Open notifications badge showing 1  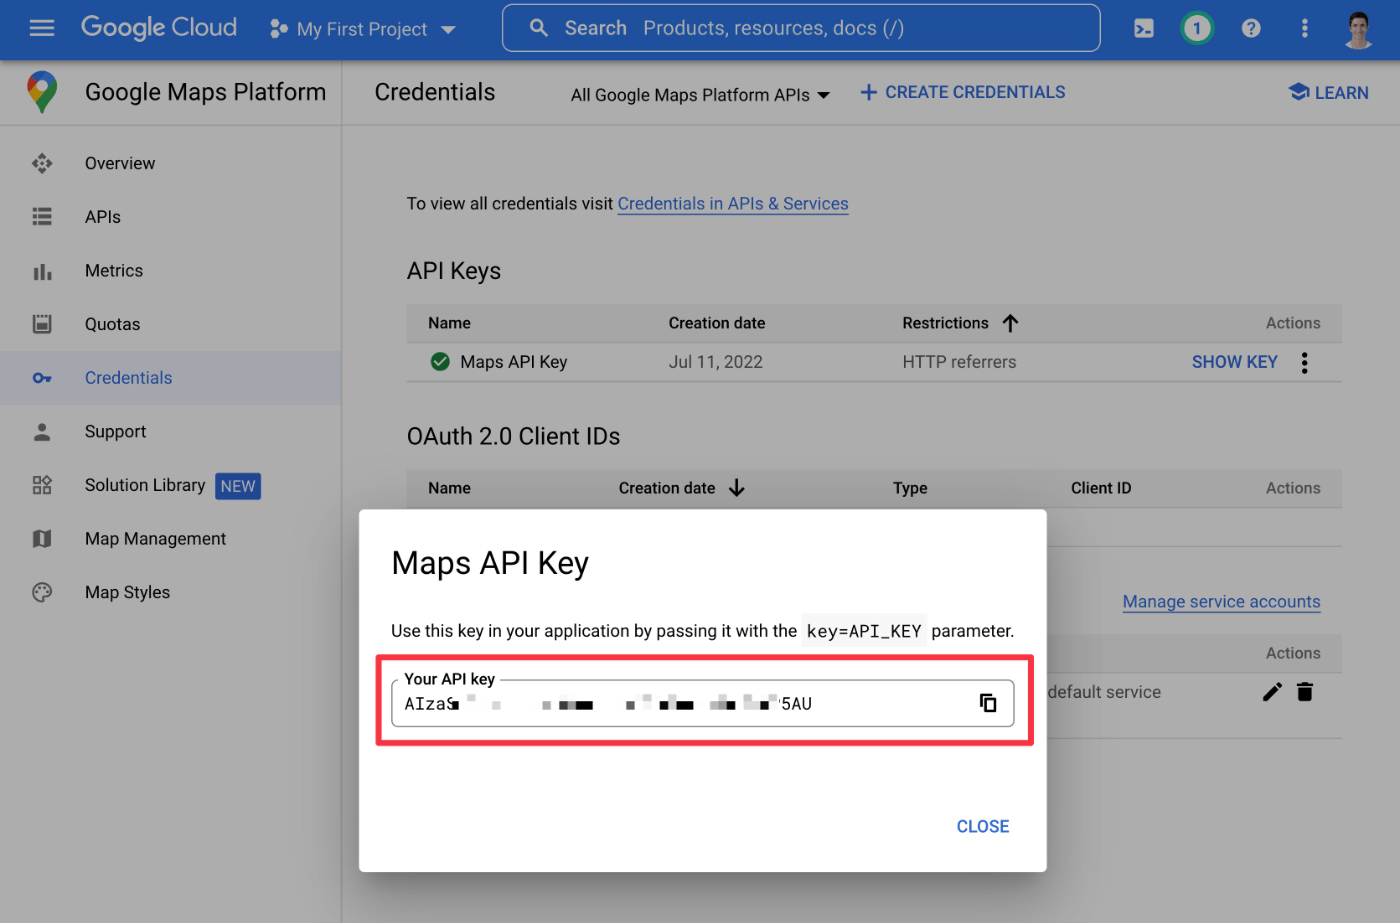coord(1197,28)
